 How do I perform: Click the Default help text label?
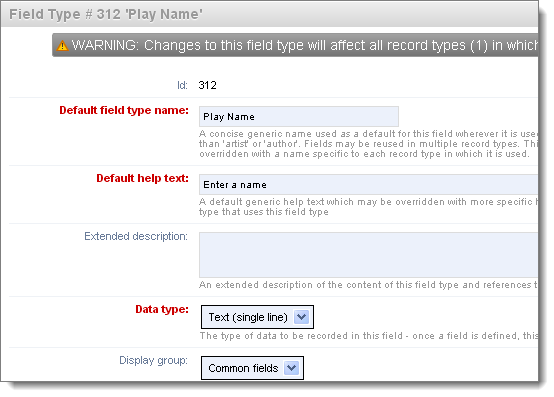click(142, 178)
